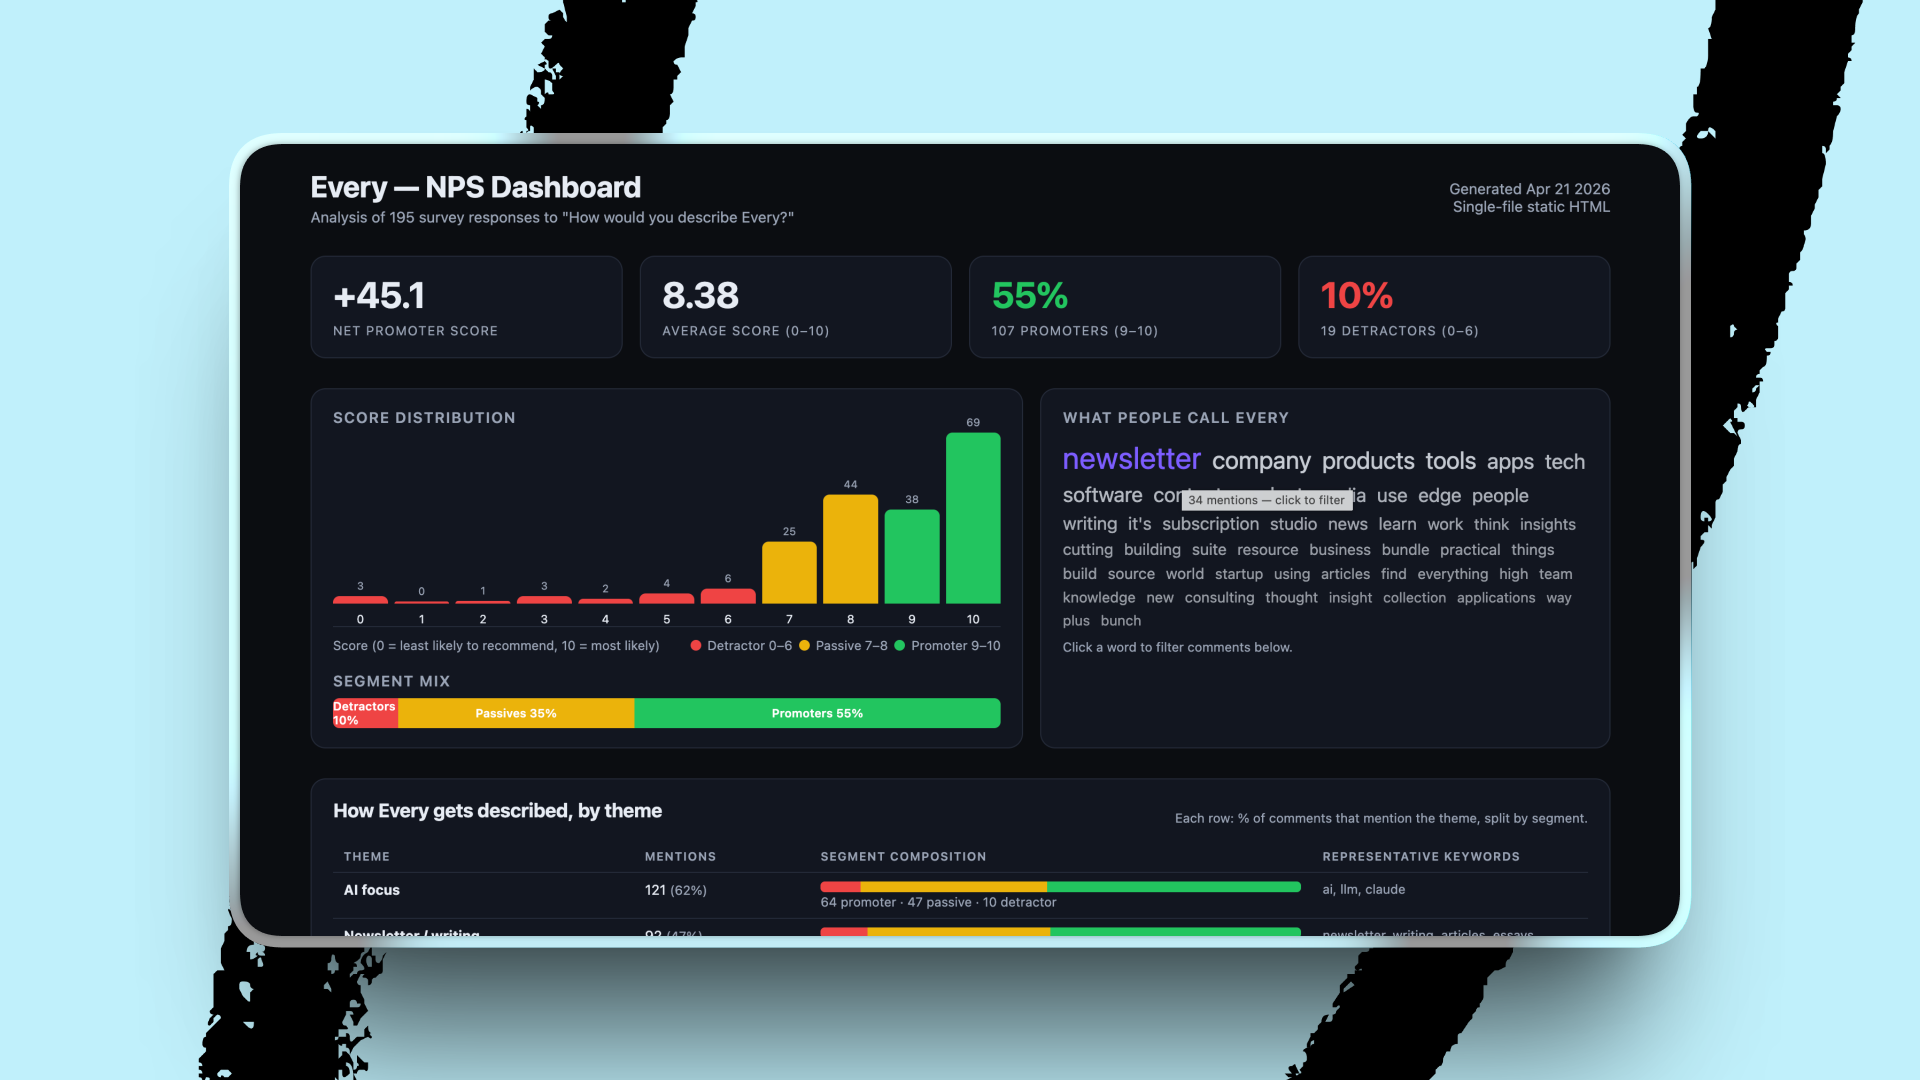
Task: Select the word 'building'
Action: tap(1152, 550)
